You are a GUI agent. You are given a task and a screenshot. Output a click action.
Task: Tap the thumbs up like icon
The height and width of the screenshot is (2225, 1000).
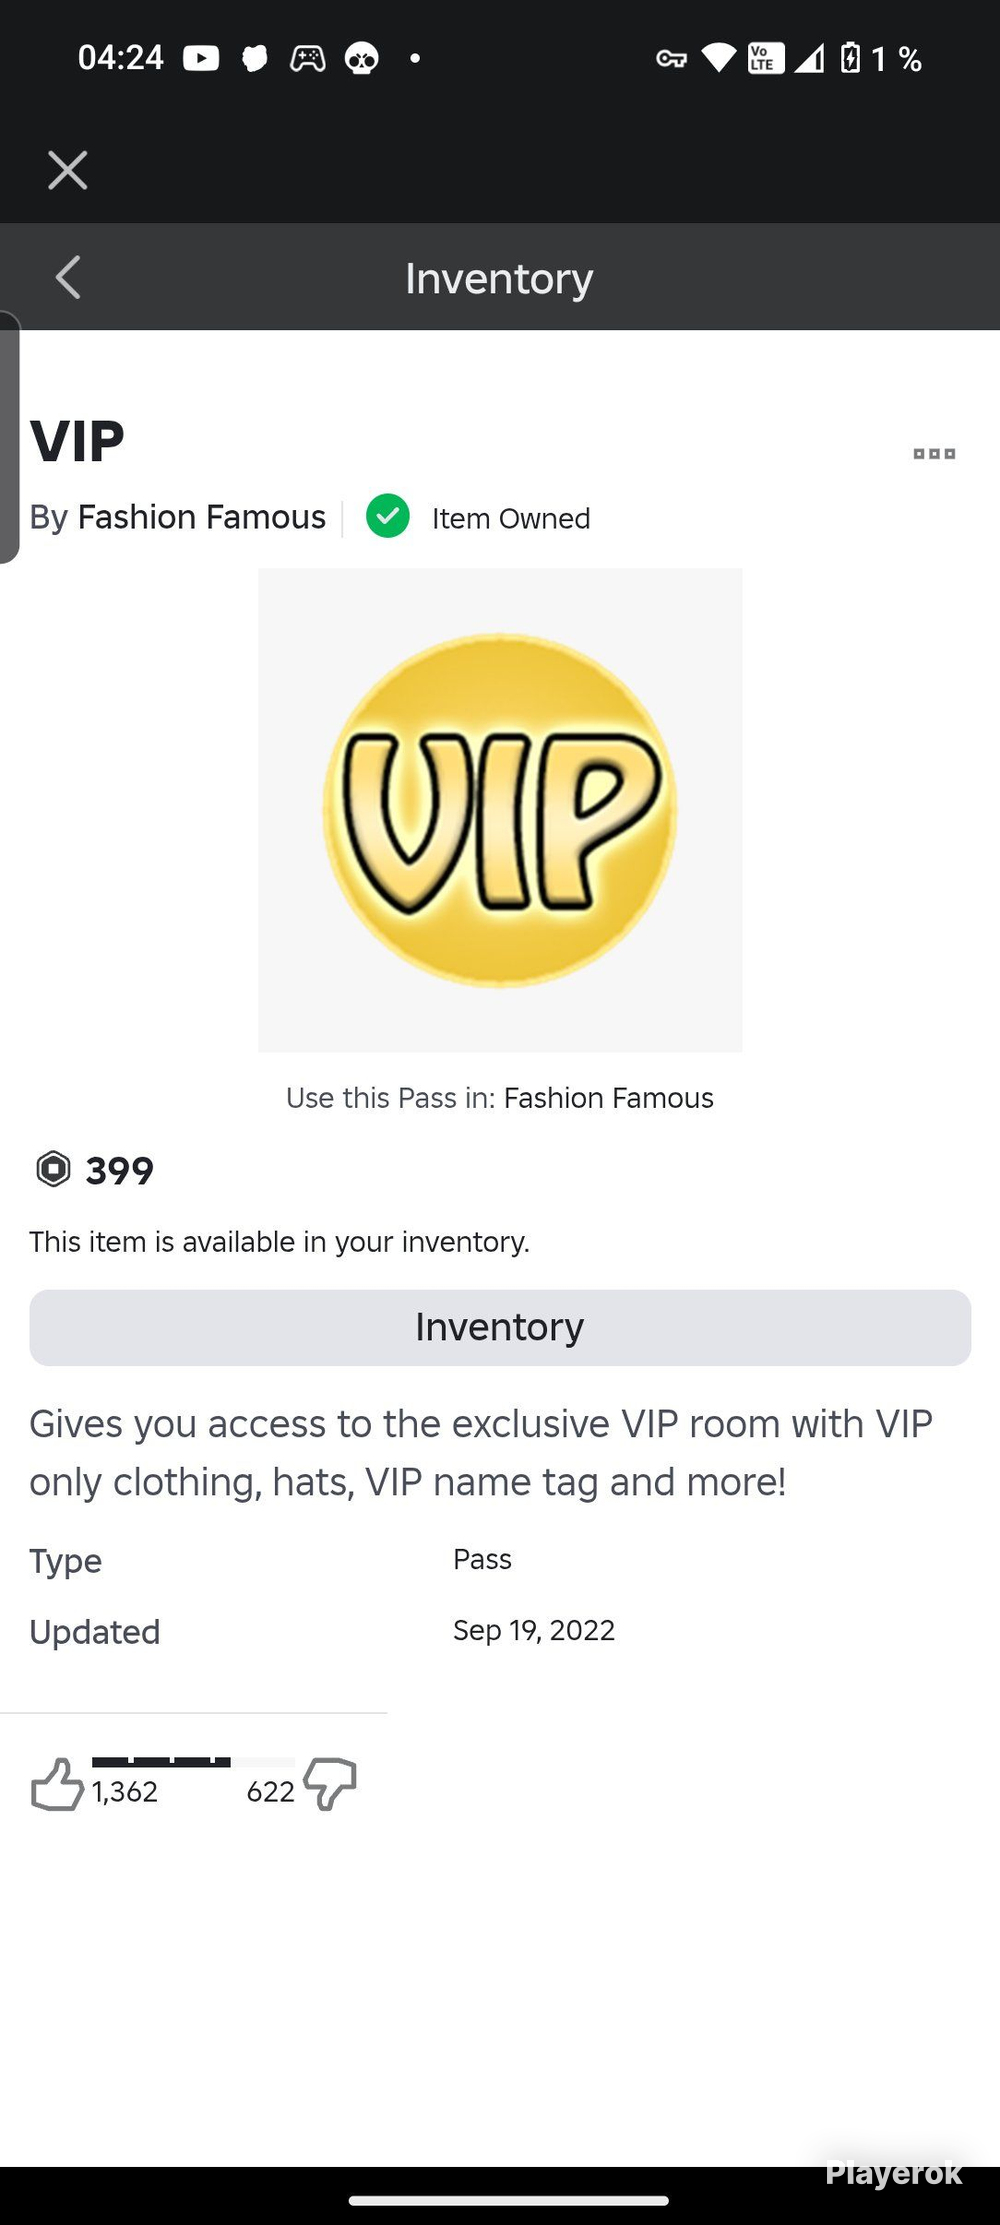[x=57, y=1785]
